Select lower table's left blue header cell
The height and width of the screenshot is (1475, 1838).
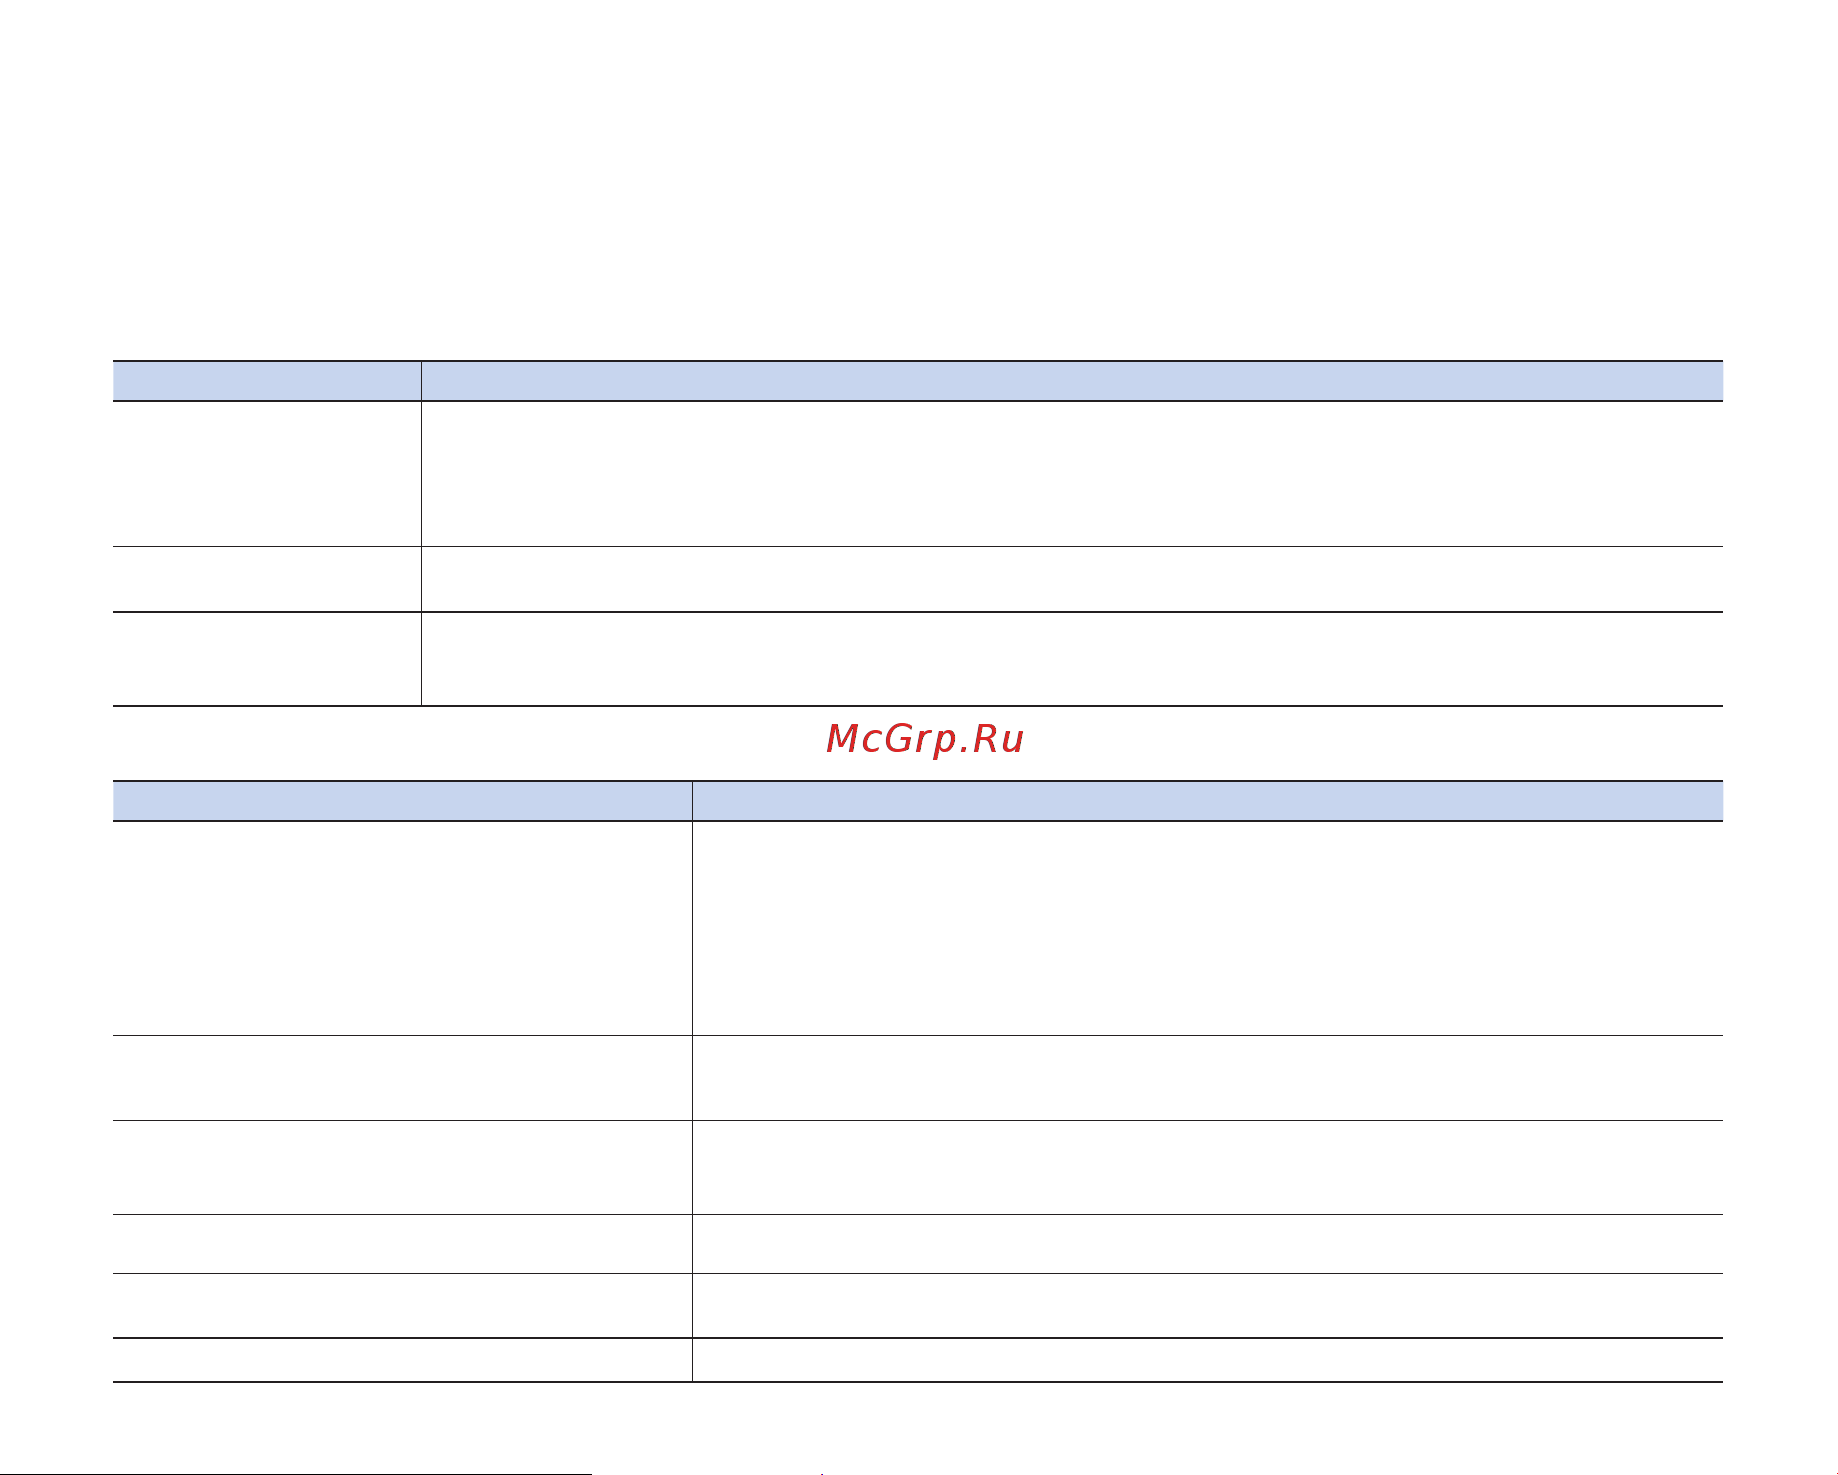(x=402, y=801)
